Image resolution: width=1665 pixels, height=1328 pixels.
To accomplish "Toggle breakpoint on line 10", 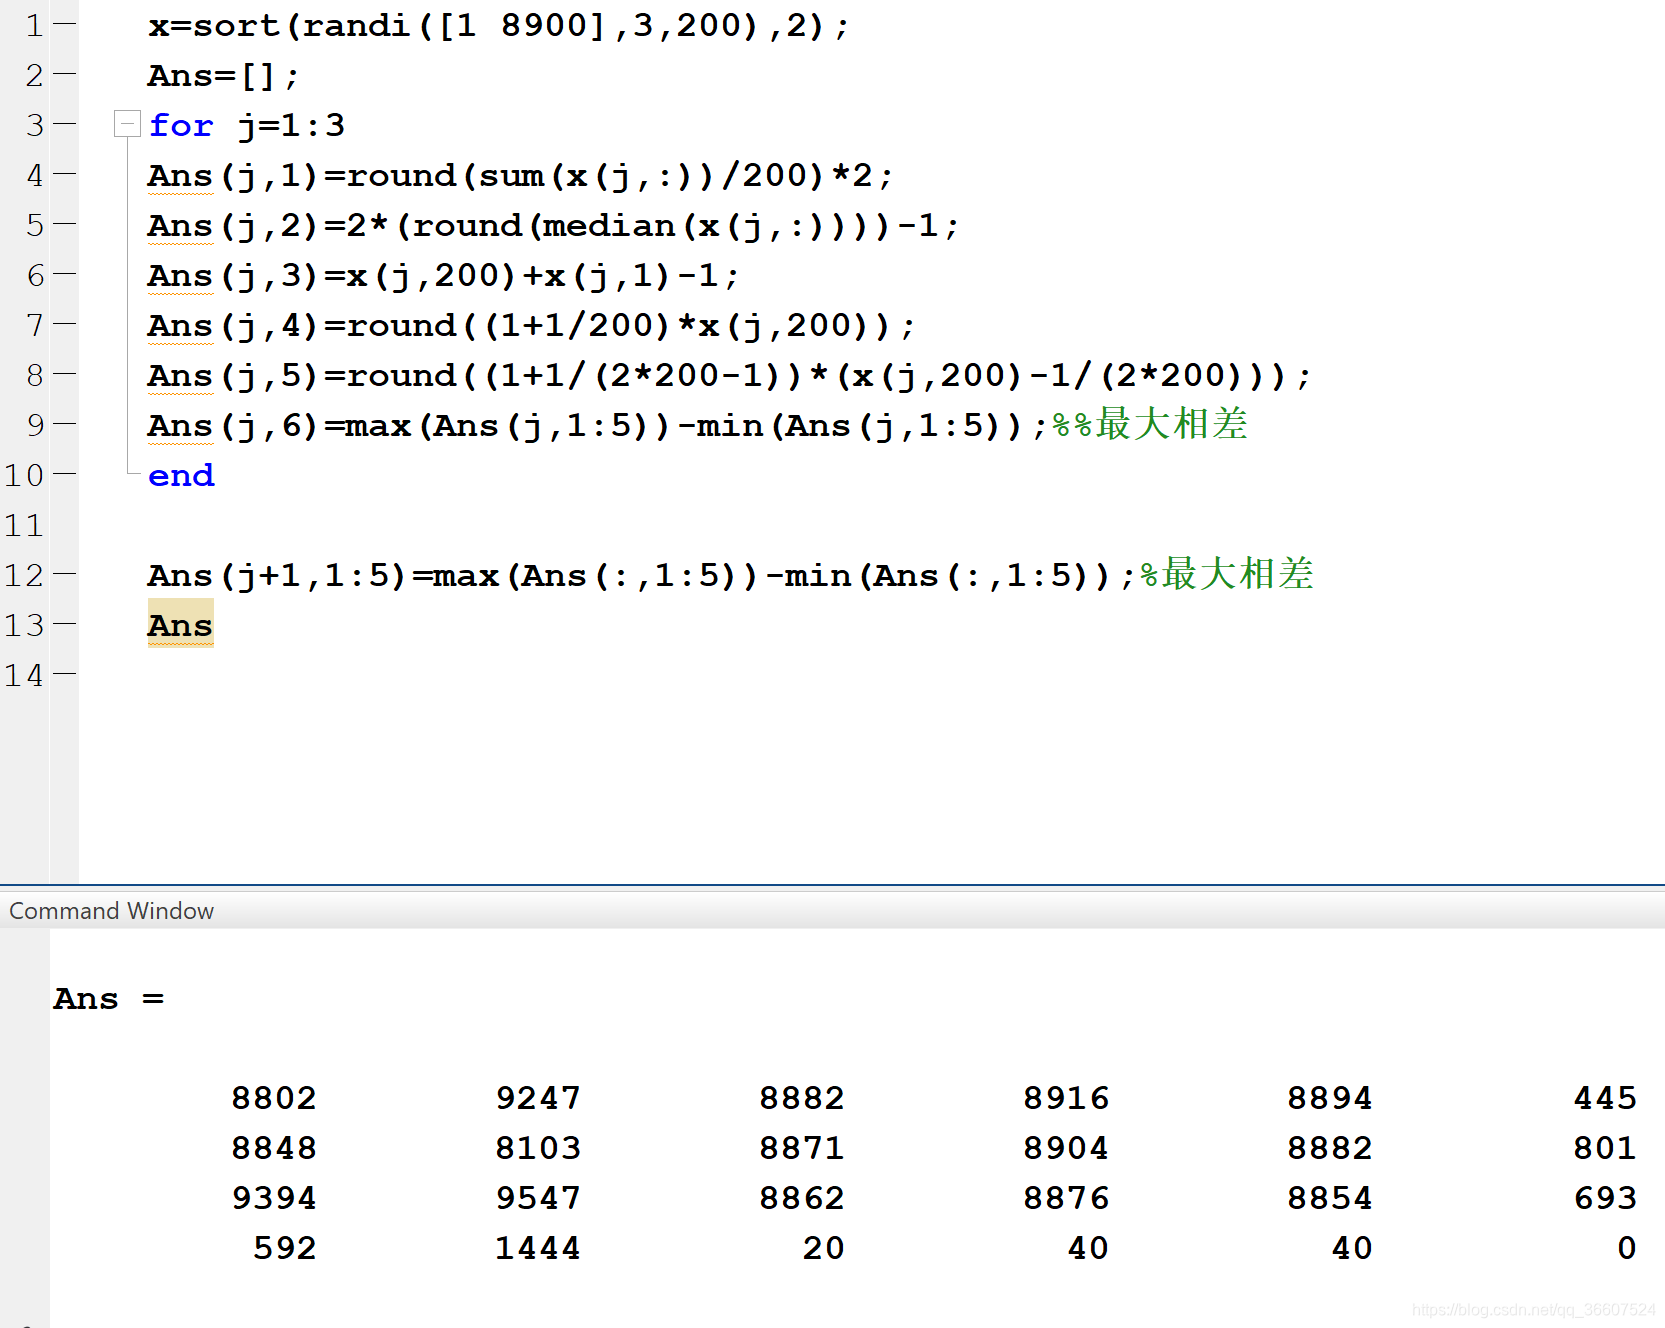I will (64, 473).
